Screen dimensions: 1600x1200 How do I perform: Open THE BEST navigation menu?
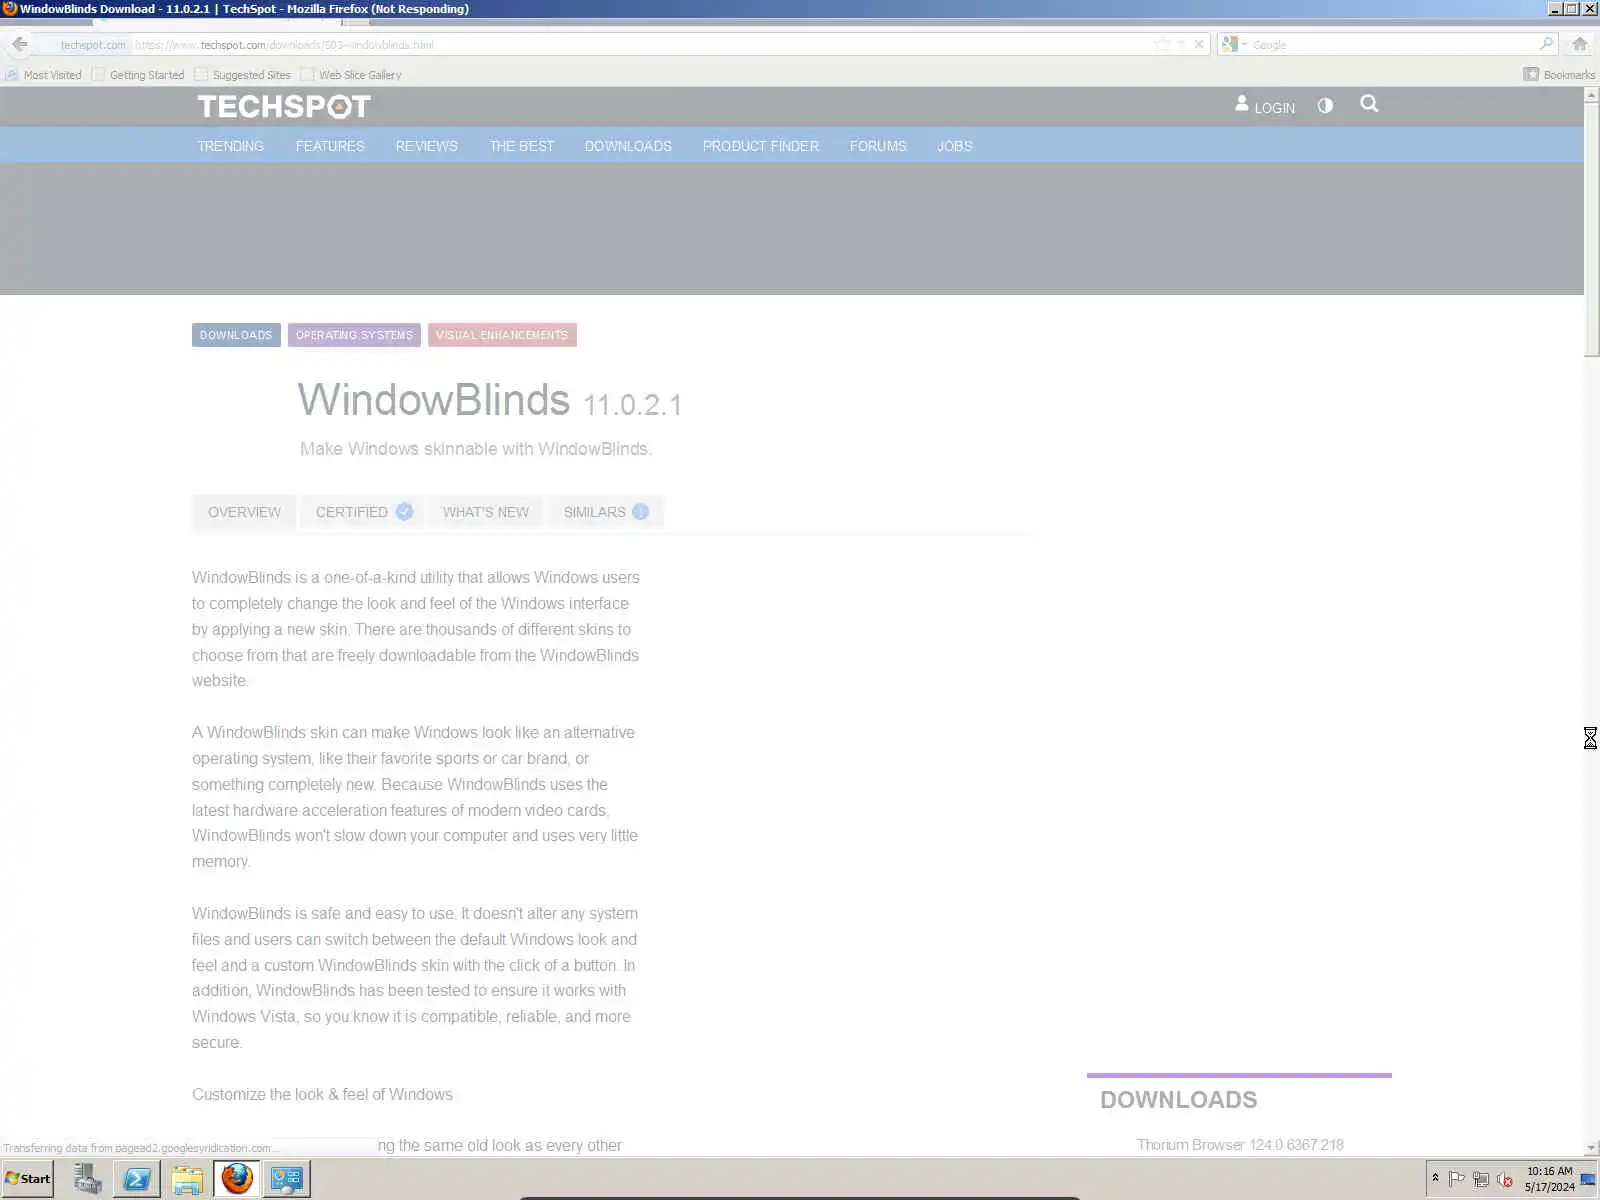click(522, 146)
